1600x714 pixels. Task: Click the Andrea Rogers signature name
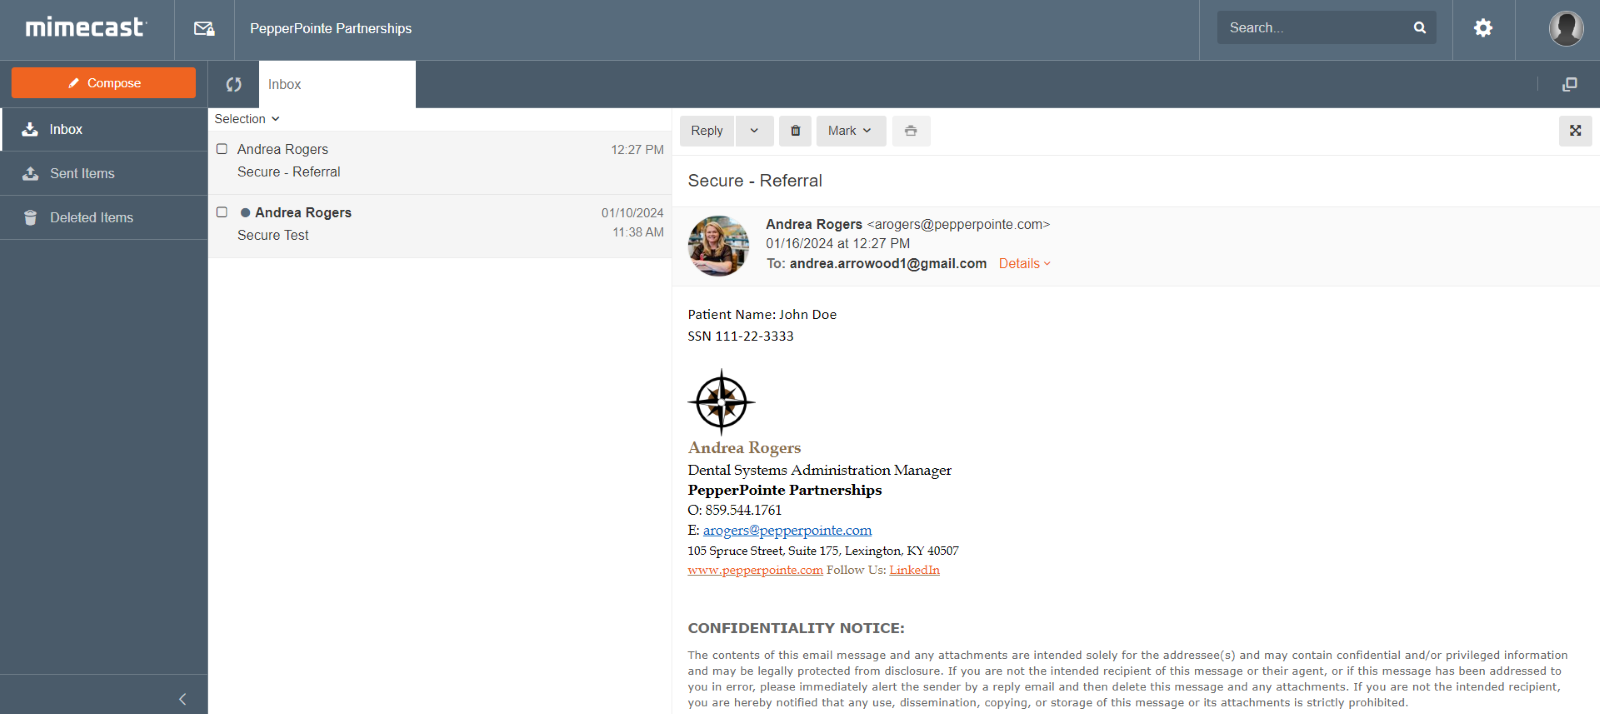click(x=744, y=448)
